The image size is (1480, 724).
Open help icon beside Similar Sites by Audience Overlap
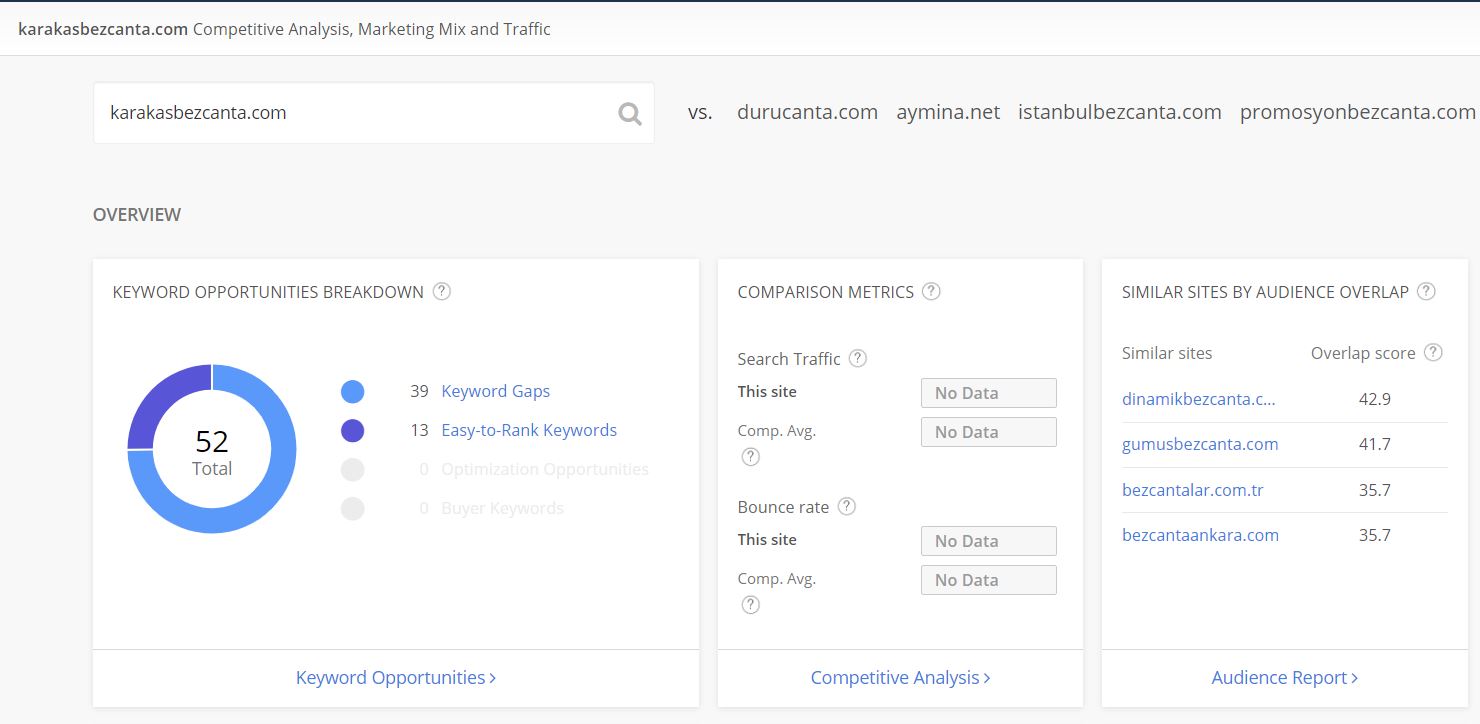click(1427, 292)
